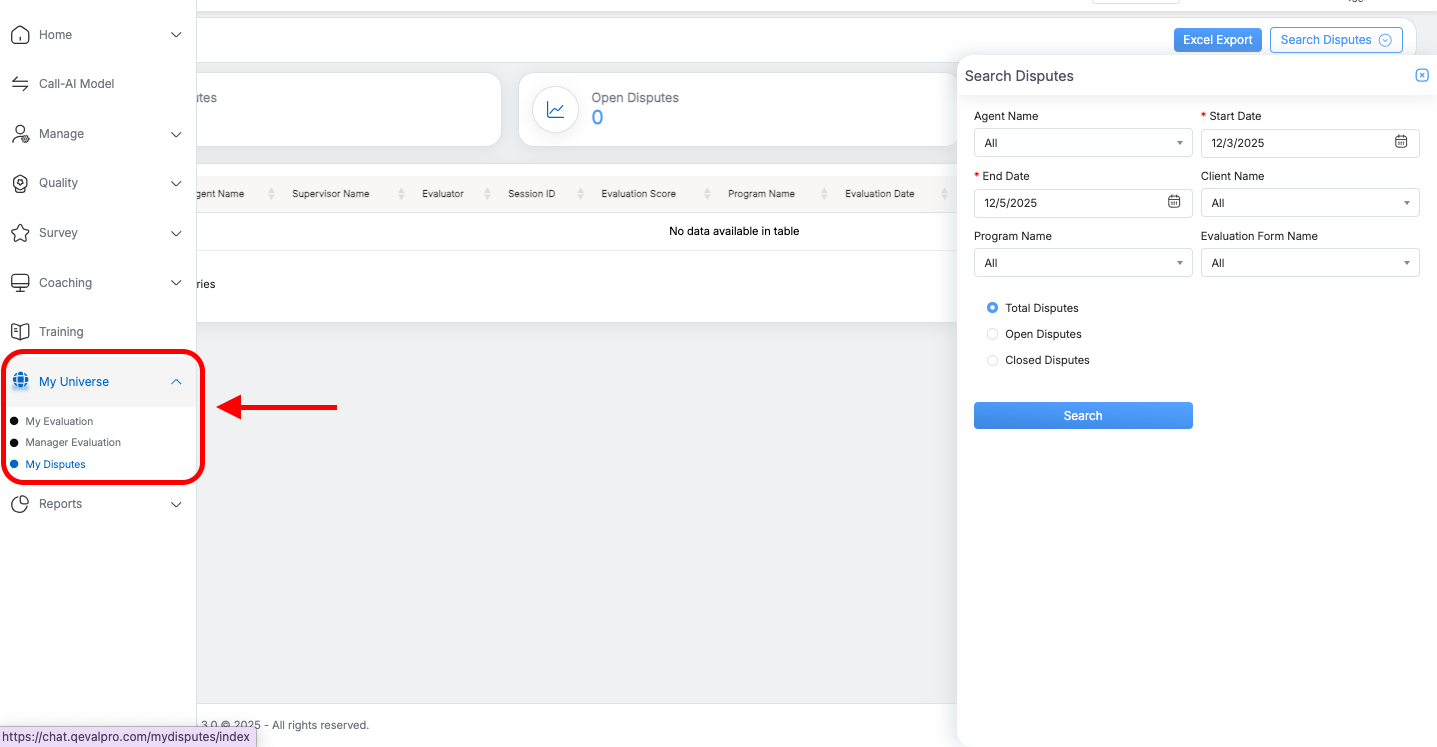This screenshot has height=747, width=1437.
Task: Open My Evaluation submenu item
Action: tap(59, 422)
